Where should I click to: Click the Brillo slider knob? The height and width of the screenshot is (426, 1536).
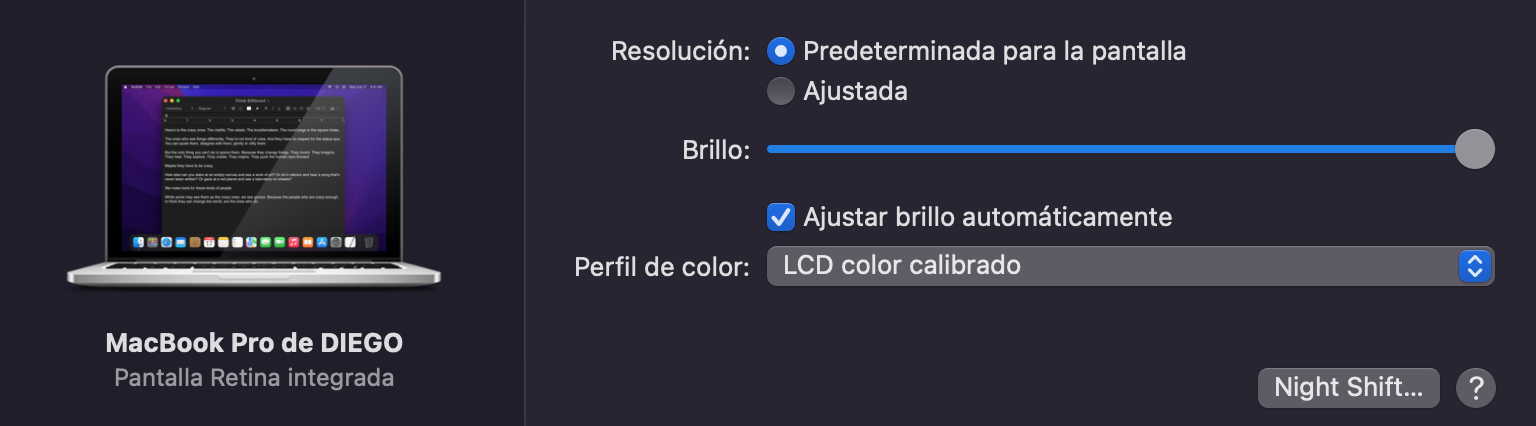[x=1474, y=149]
